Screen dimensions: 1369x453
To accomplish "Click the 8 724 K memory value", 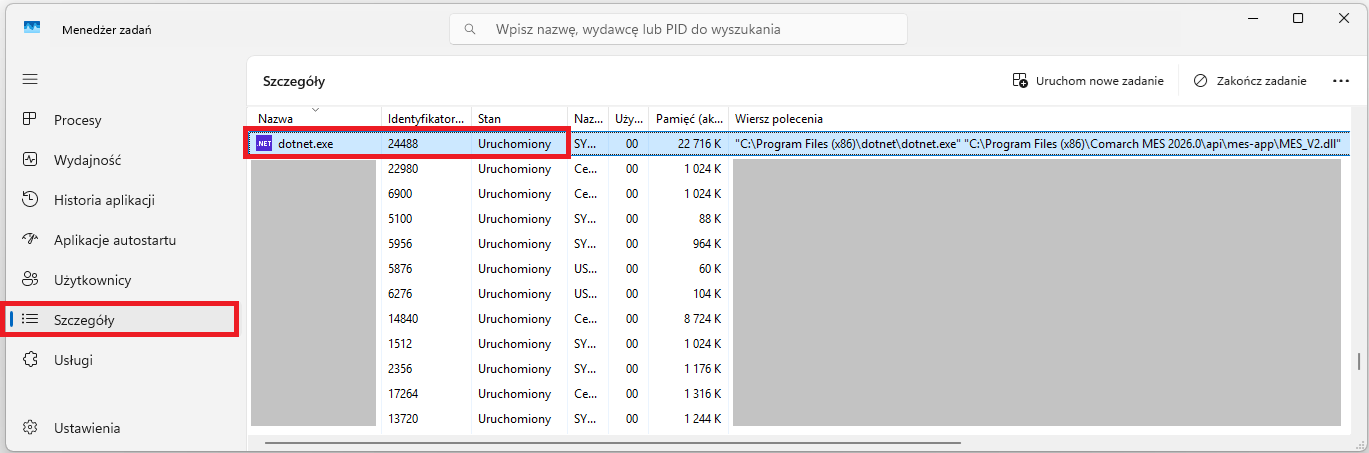I will [702, 319].
